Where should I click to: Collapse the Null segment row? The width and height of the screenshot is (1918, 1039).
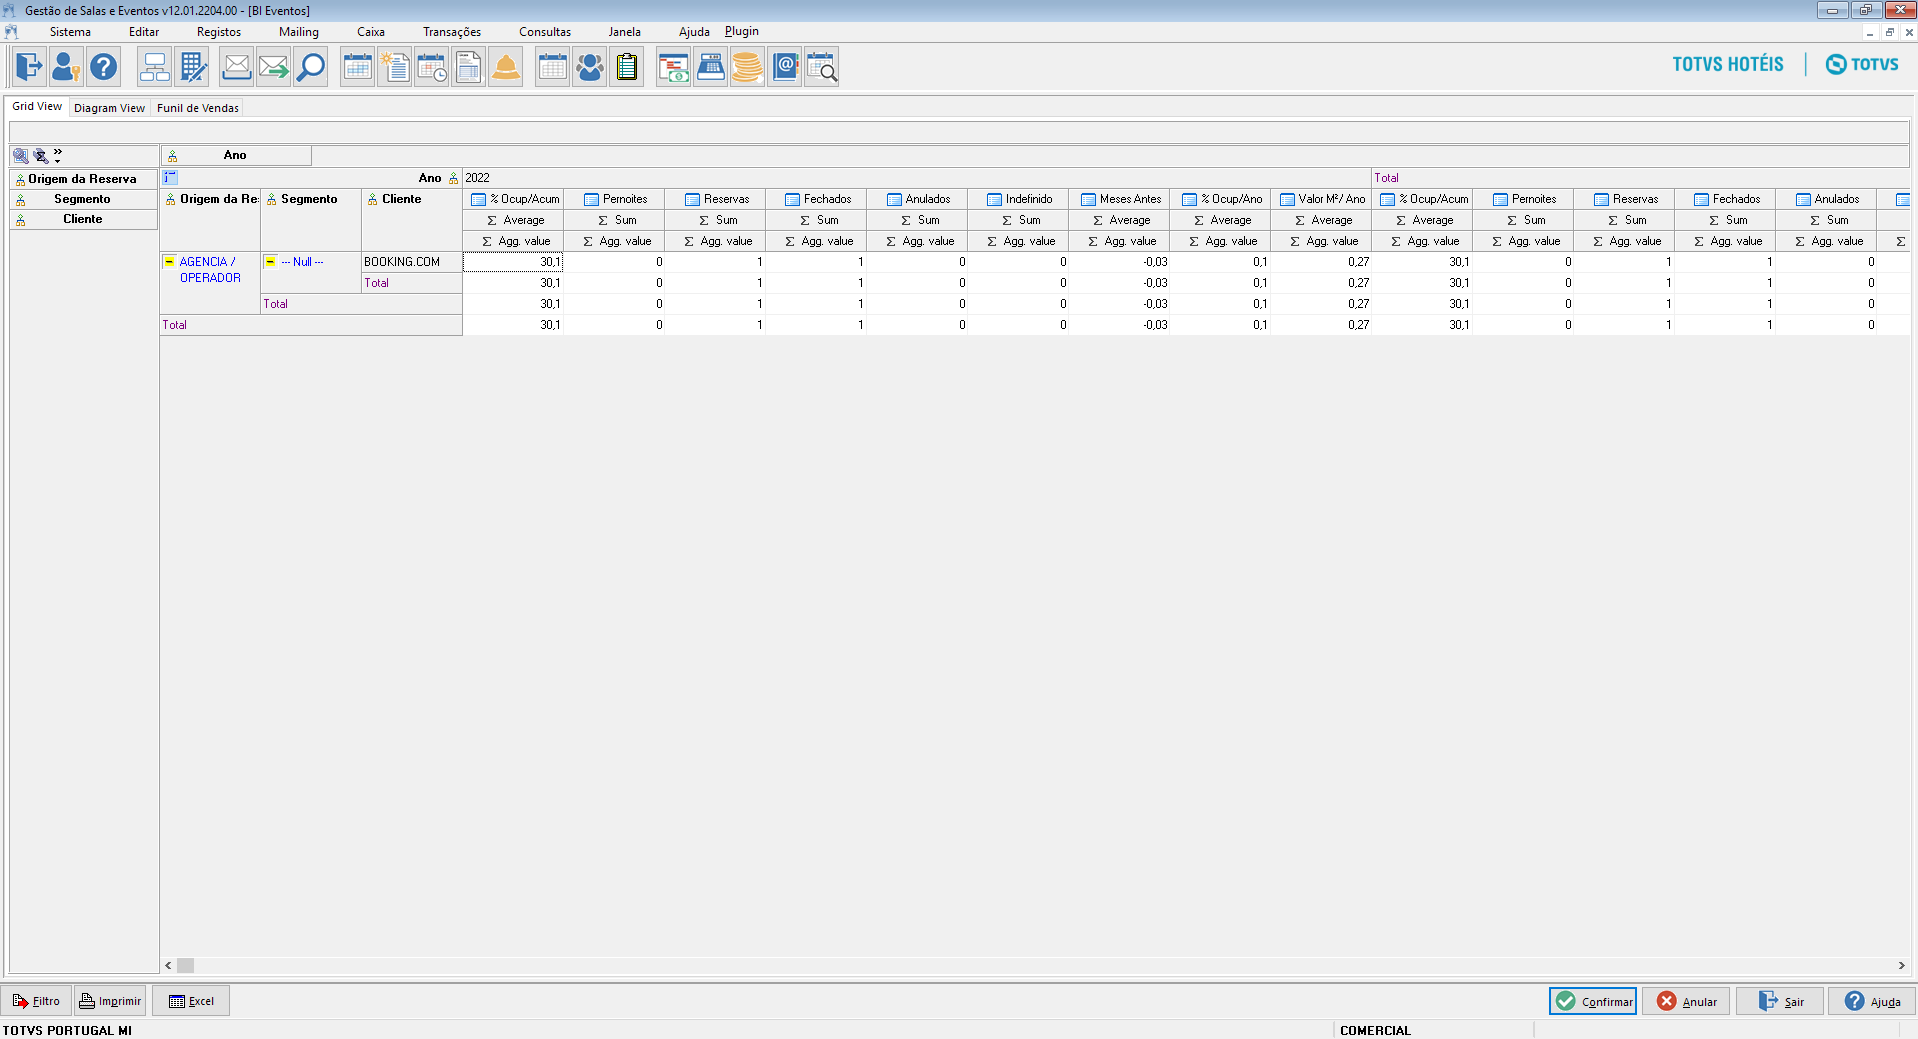click(270, 262)
